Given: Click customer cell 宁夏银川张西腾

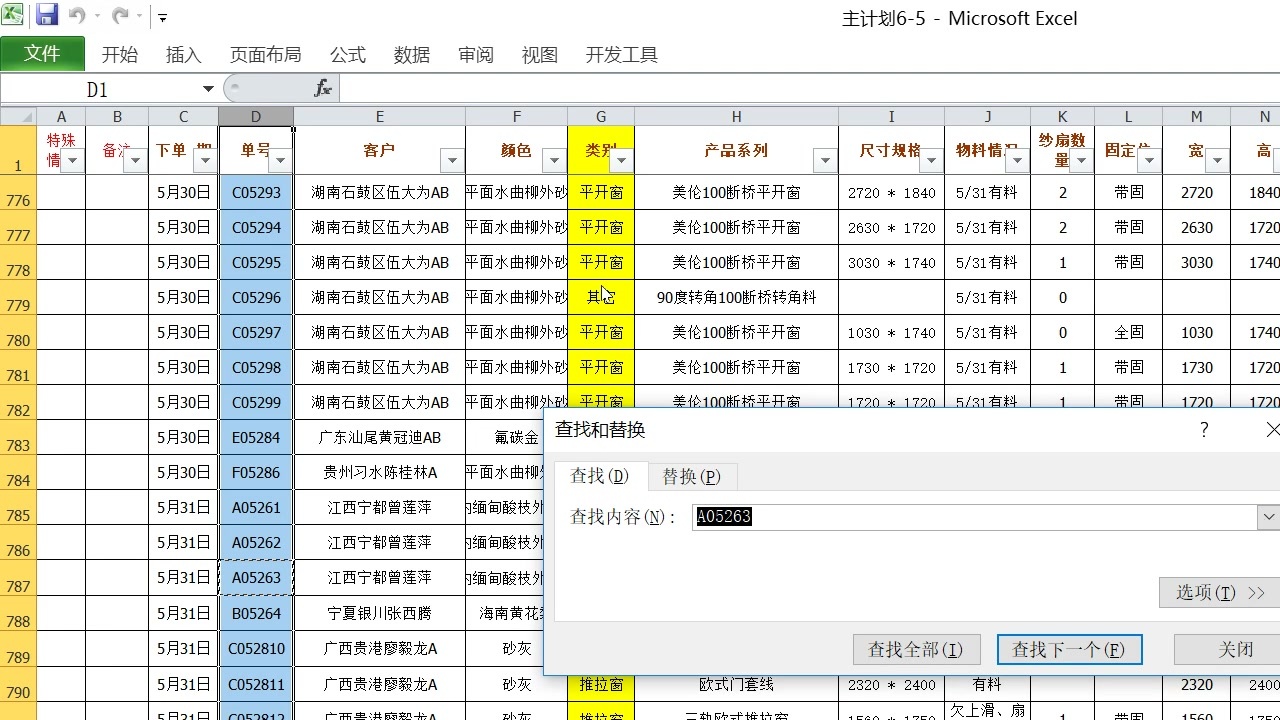Looking at the screenshot, I should pyautogui.click(x=380, y=613).
